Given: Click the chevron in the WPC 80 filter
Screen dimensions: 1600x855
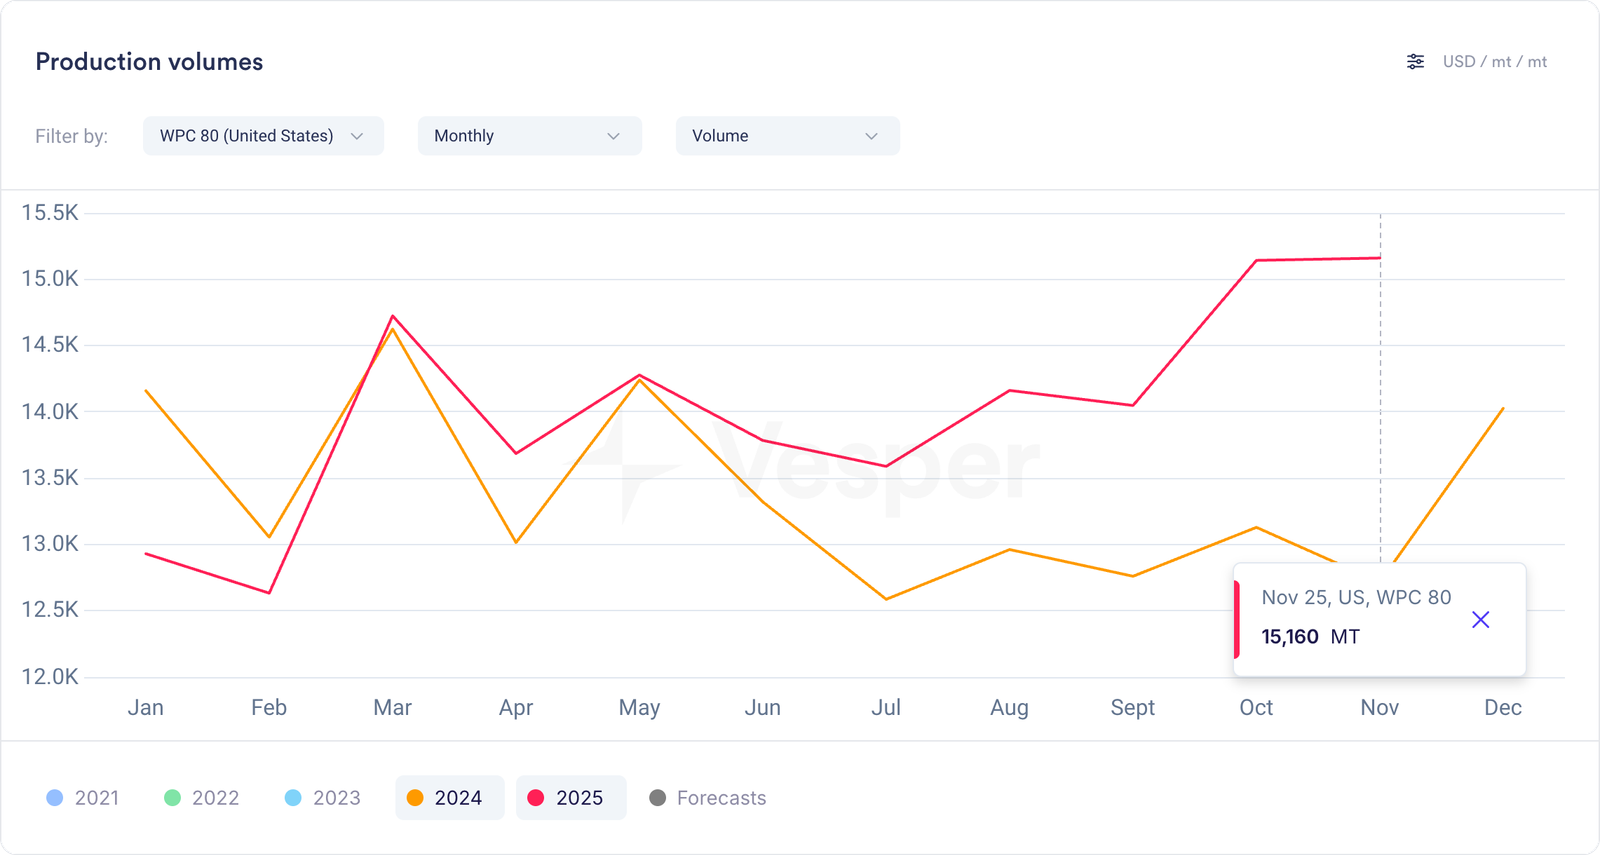Looking at the screenshot, I should 357,136.
